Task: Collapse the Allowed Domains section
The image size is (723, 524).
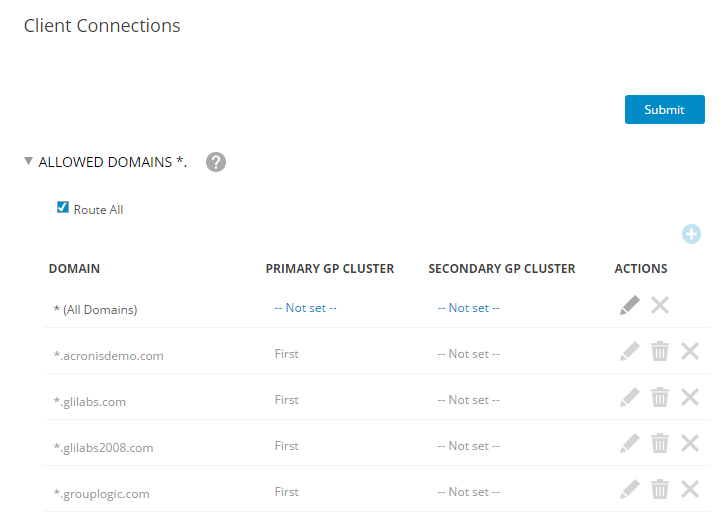Action: coord(29,161)
